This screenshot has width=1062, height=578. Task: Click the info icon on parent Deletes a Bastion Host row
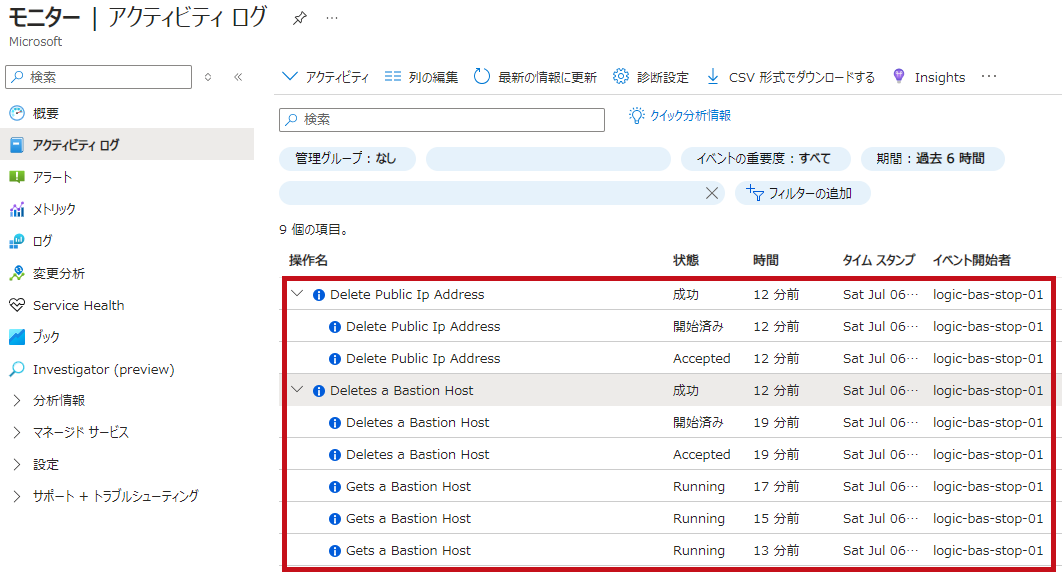[318, 391]
